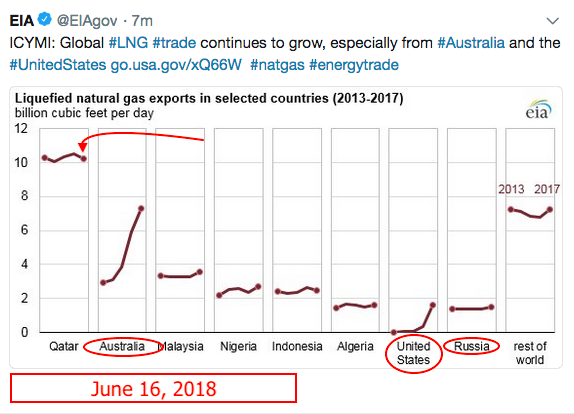The width and height of the screenshot is (574, 414).
Task: Click the Australia 2017 peak data point
Action: (x=141, y=208)
